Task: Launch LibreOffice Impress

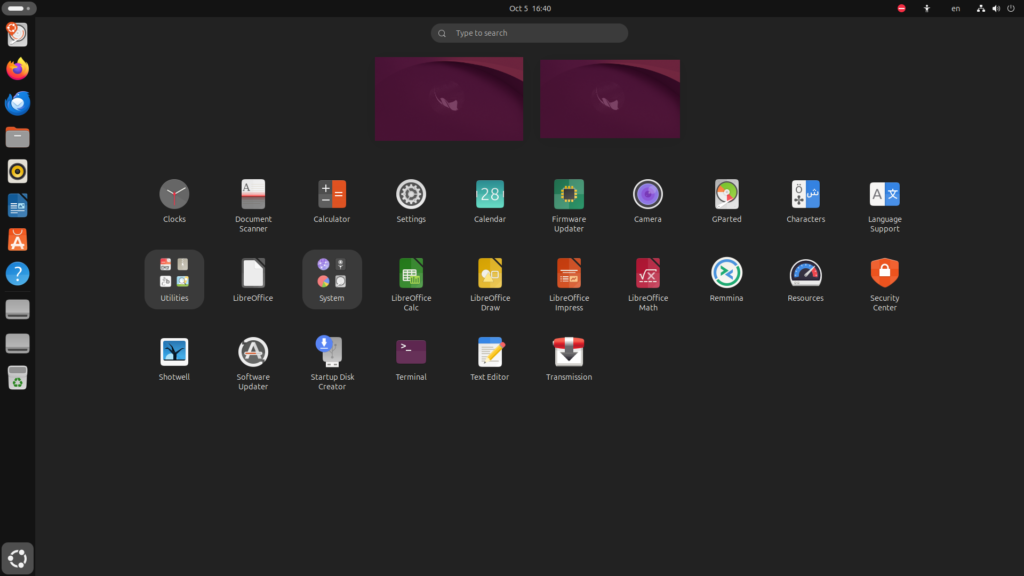Action: 569,284
